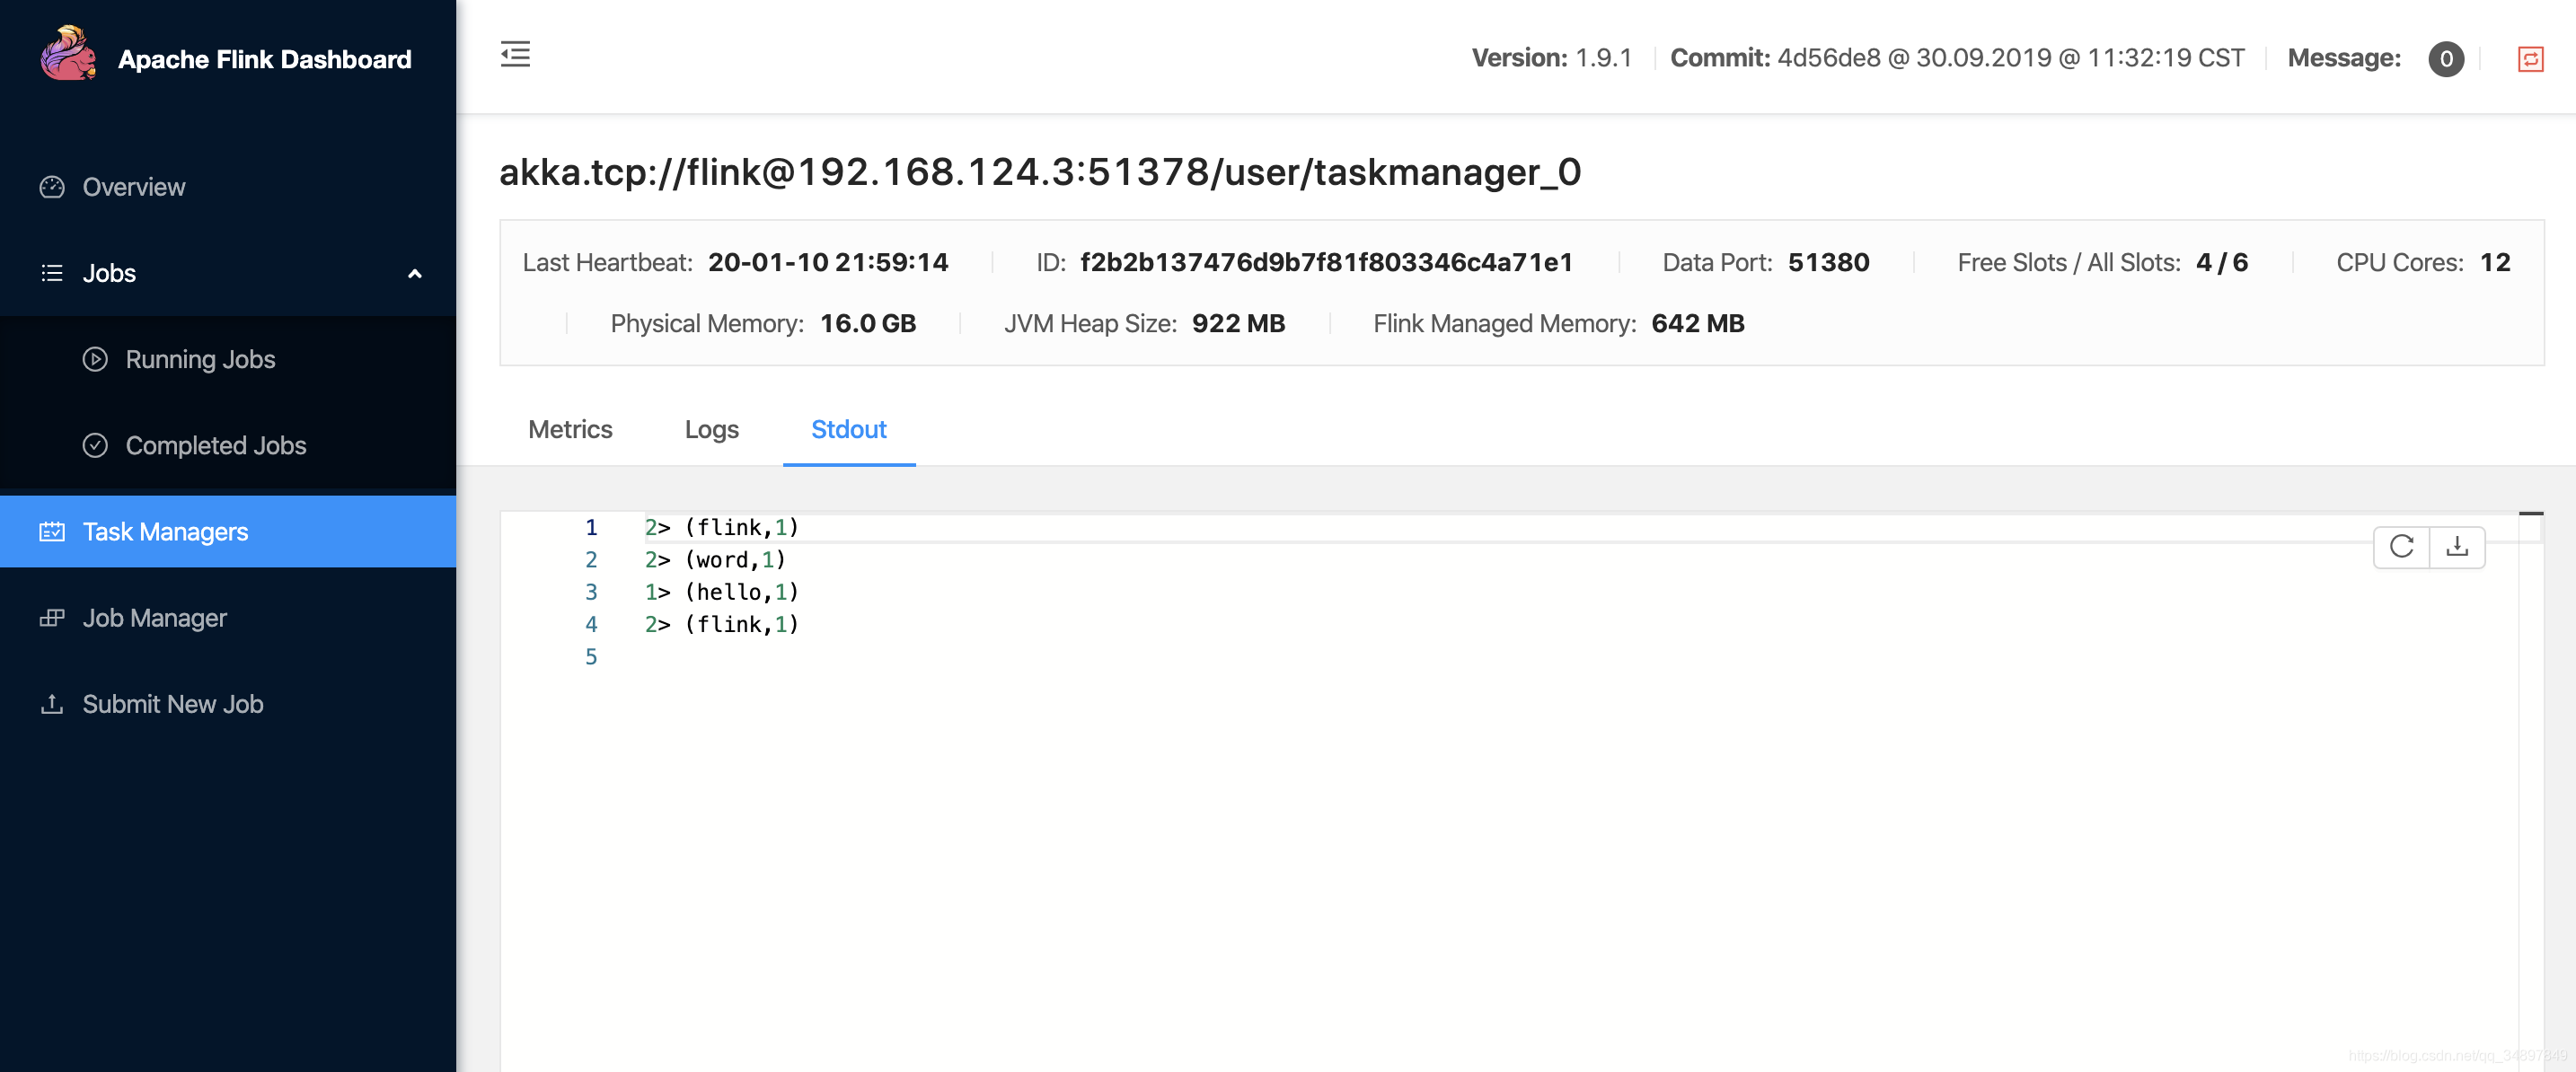Toggle the Jobs section collapse arrow
The image size is (2576, 1072).
coord(414,273)
